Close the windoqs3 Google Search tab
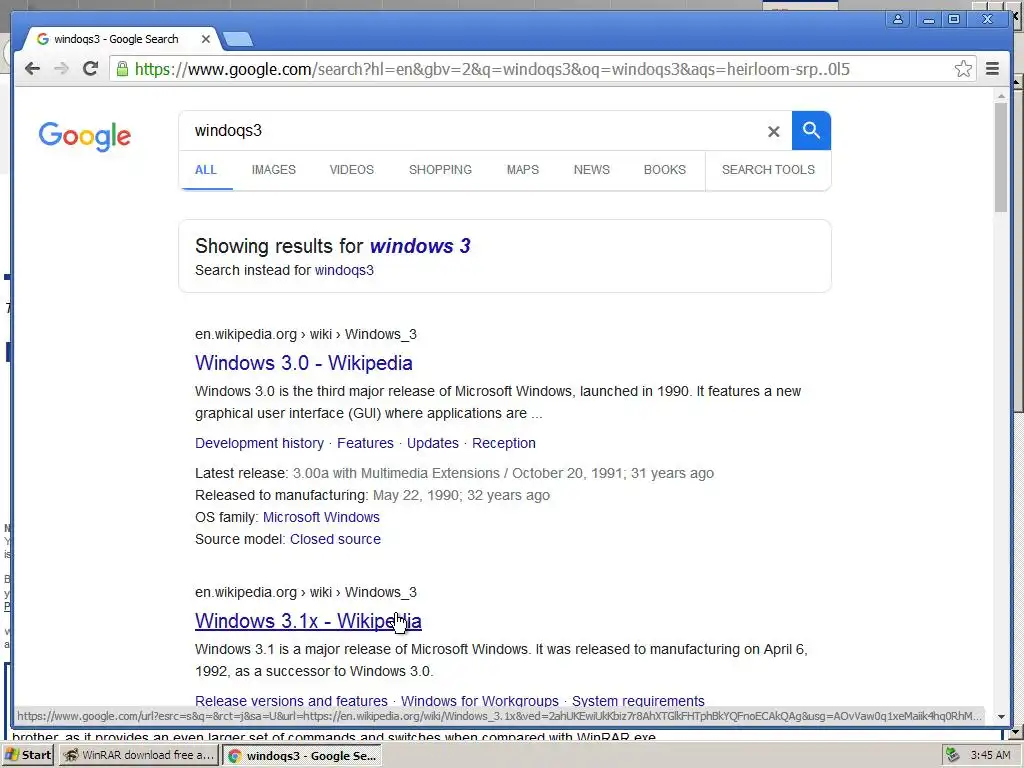 (x=206, y=39)
